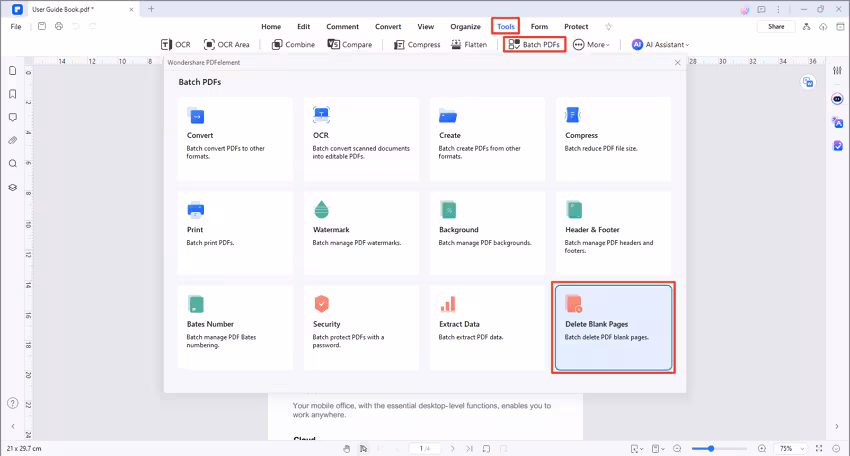Switch to the View tab
Screen dimensions: 850x456
tap(426, 26)
